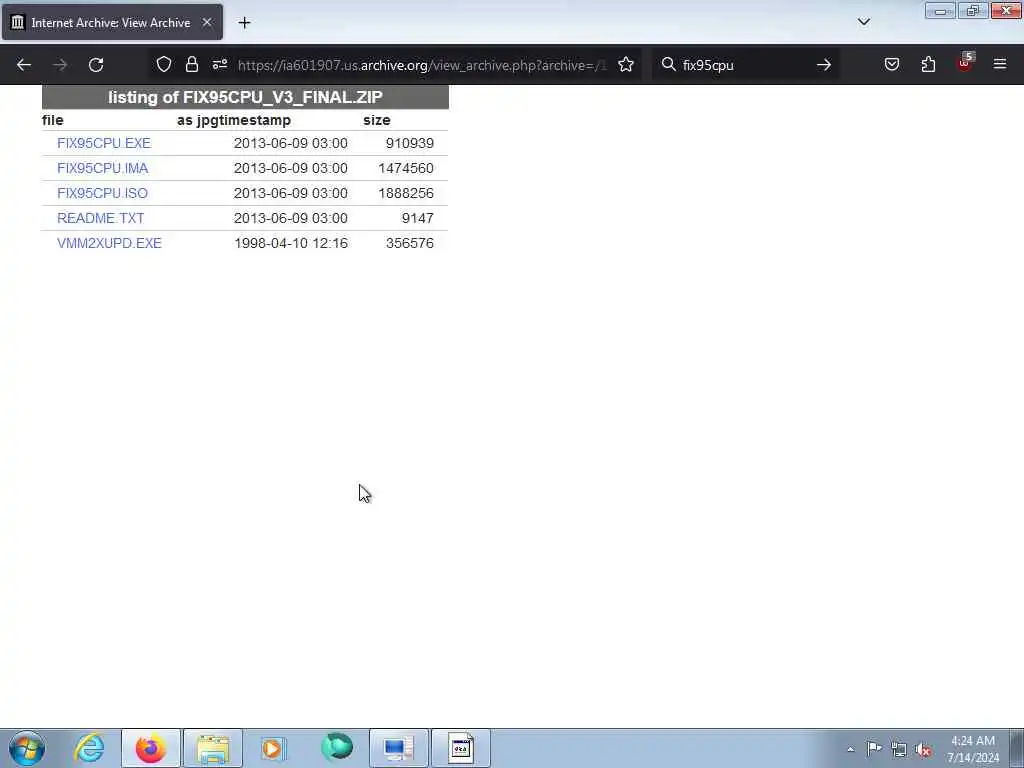Open the tracking protection shield icon
The width and height of the screenshot is (1024, 768).
[164, 64]
